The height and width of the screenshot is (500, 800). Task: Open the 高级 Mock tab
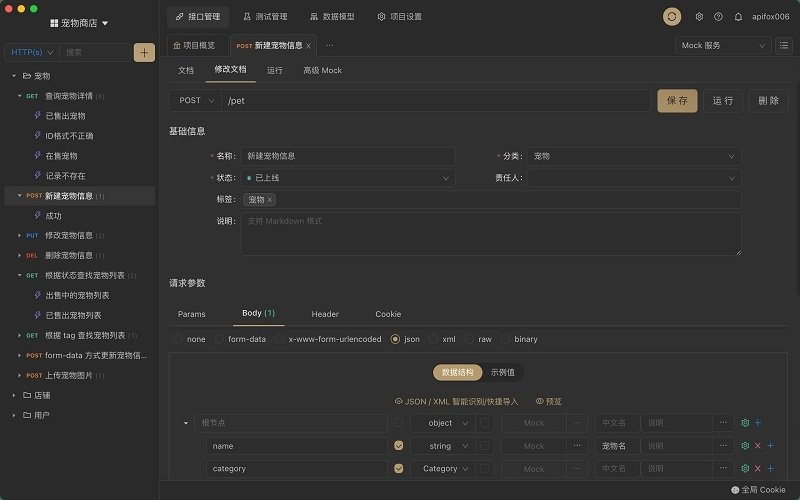(322, 70)
